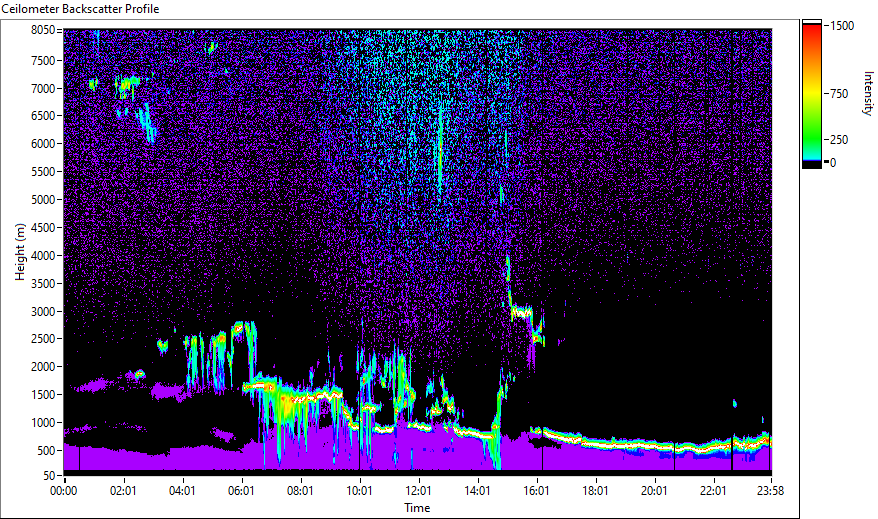This screenshot has width=878, height=519.
Task: Click the 23:58 time axis label
Action: pos(771,491)
